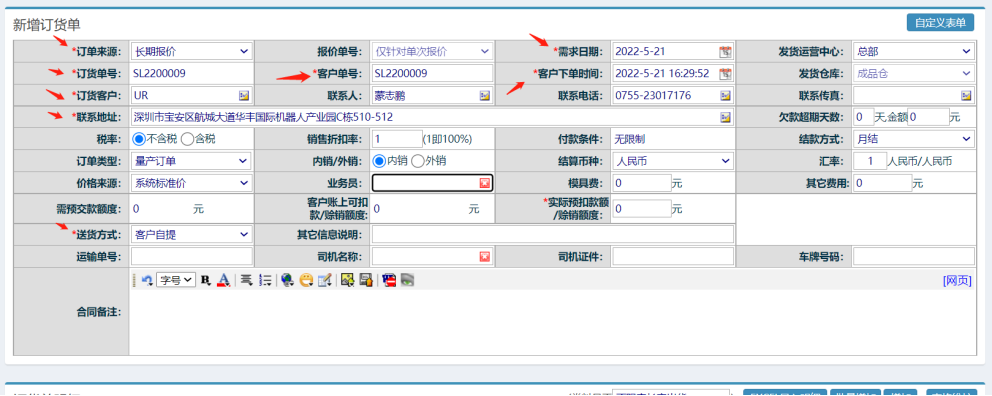992x396 pixels.
Task: Switch to 网页 view in editor
Action: 957,280
